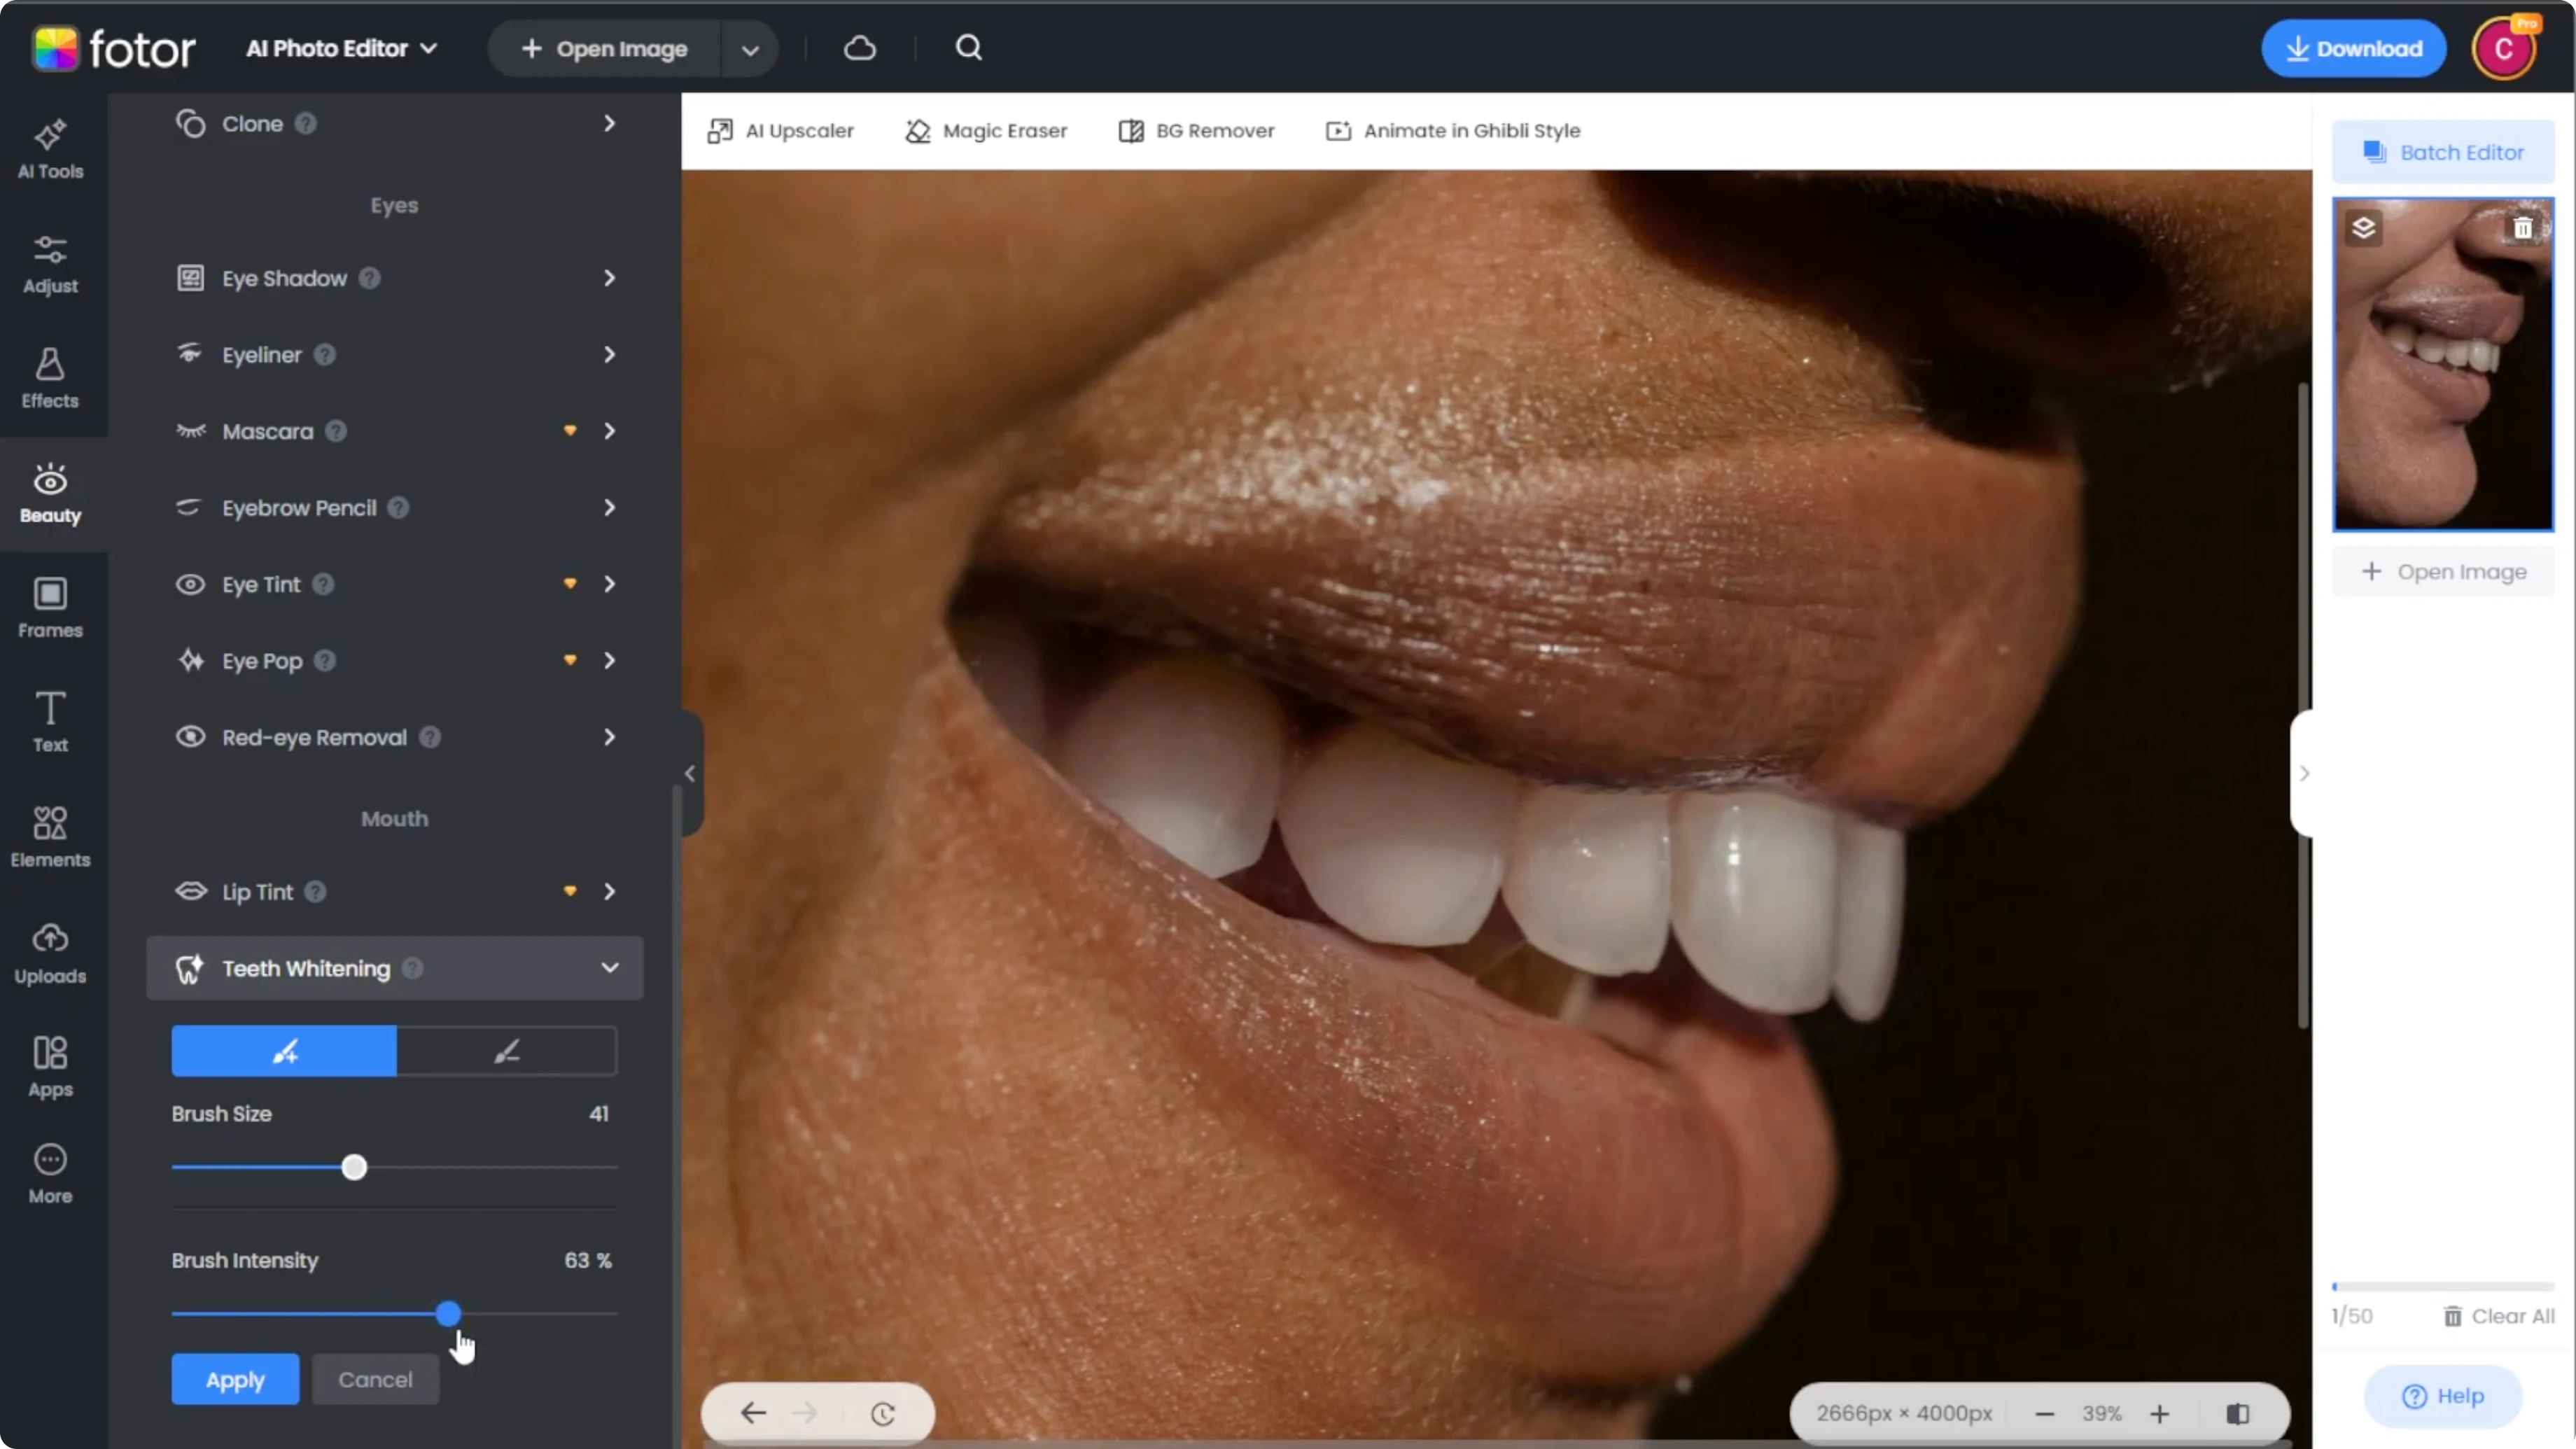Image resolution: width=2576 pixels, height=1449 pixels.
Task: Open the Effects sidebar panel
Action: coord(50,379)
